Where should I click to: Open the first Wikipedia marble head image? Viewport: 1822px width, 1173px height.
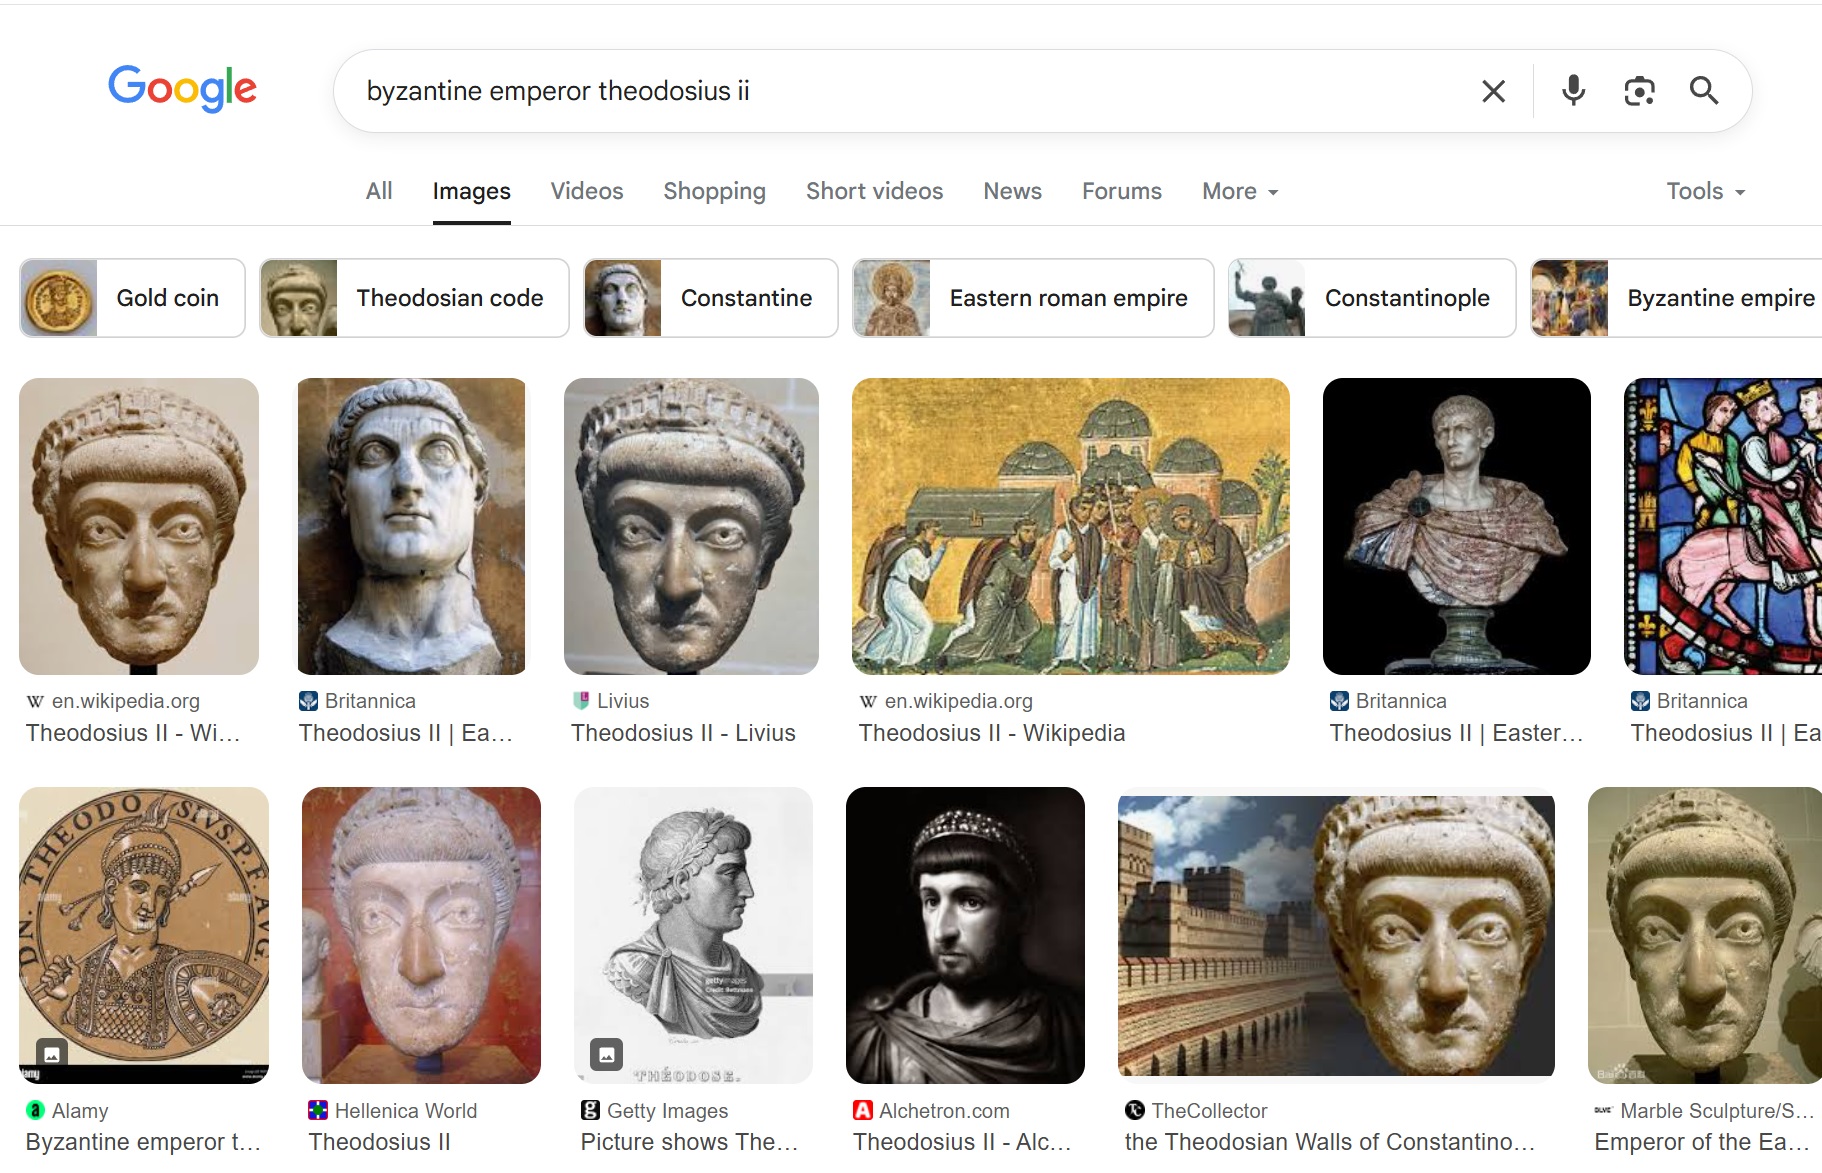point(139,526)
